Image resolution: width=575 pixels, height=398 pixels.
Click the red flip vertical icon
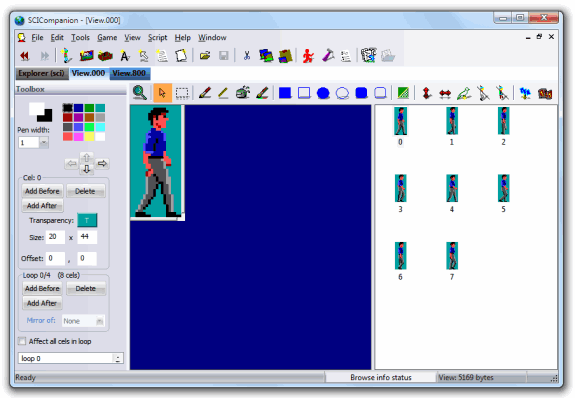(x=426, y=93)
